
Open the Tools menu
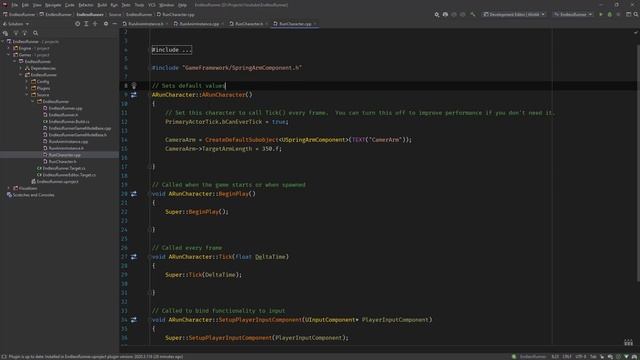click(x=139, y=5)
